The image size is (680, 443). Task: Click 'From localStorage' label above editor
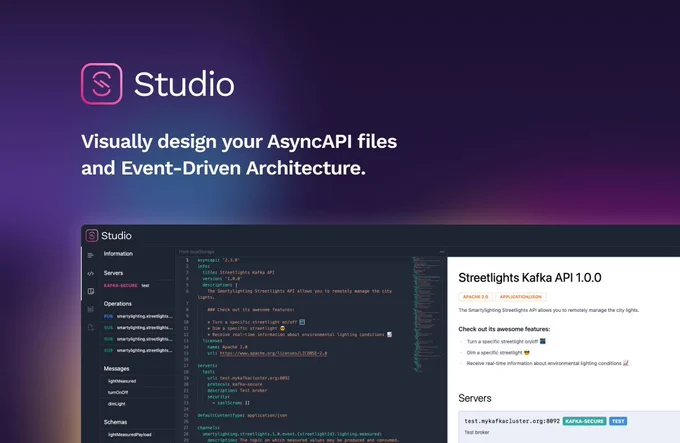point(196,251)
